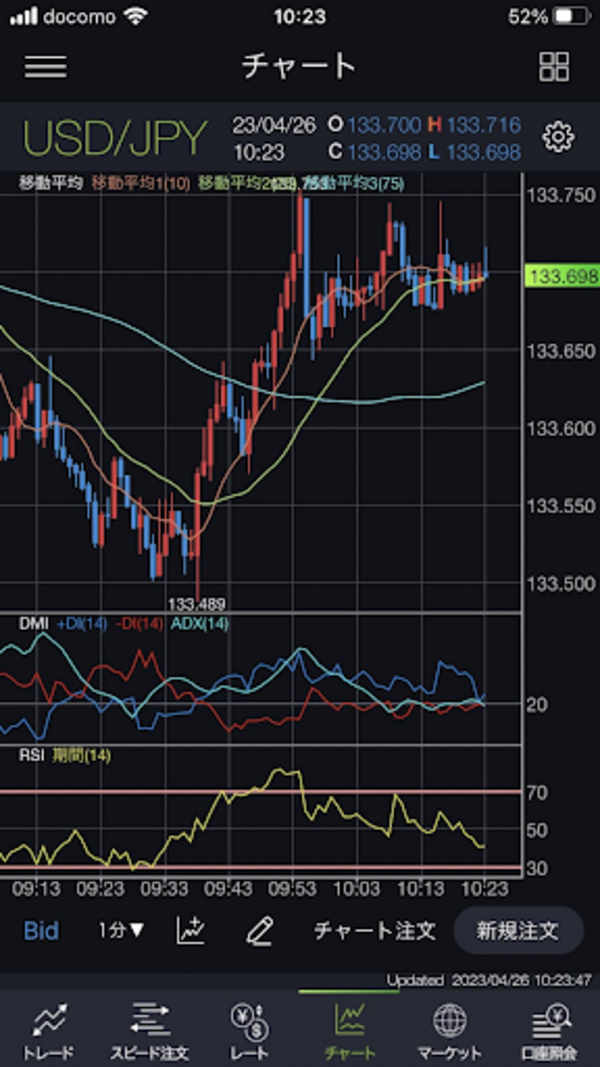Tap the add indicator chart icon
600x1067 pixels.
click(191, 930)
